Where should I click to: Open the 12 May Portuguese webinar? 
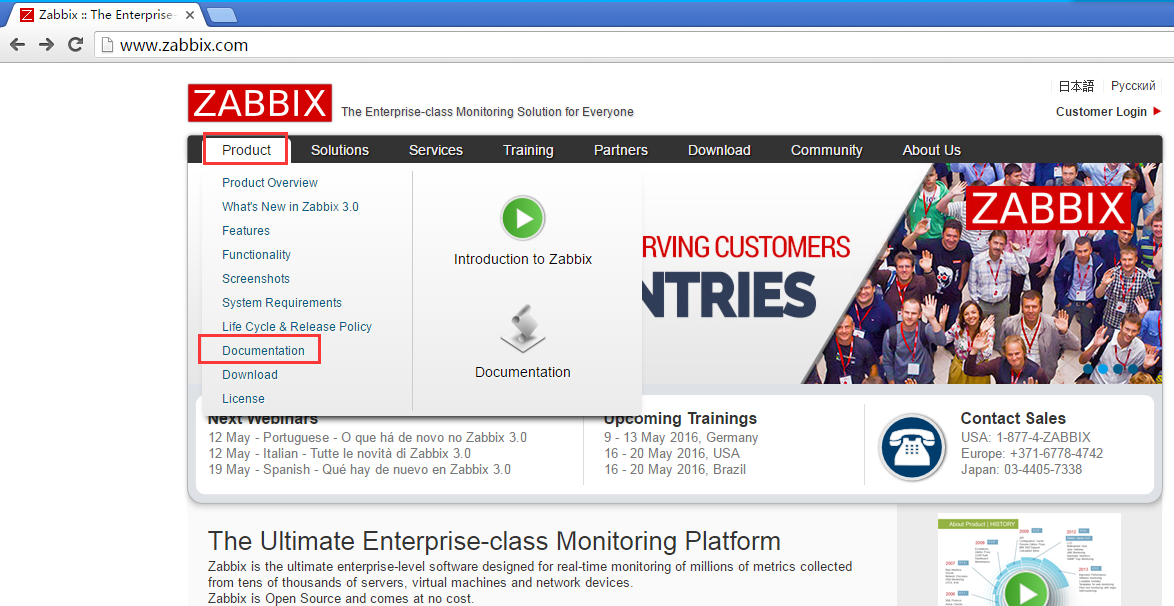click(x=368, y=437)
